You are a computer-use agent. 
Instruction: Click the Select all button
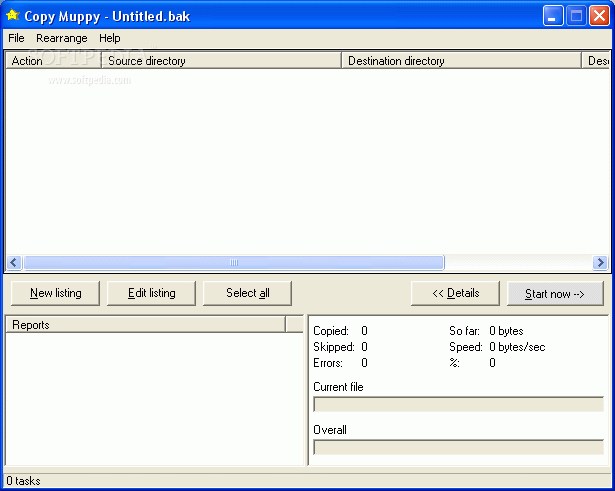tap(247, 293)
